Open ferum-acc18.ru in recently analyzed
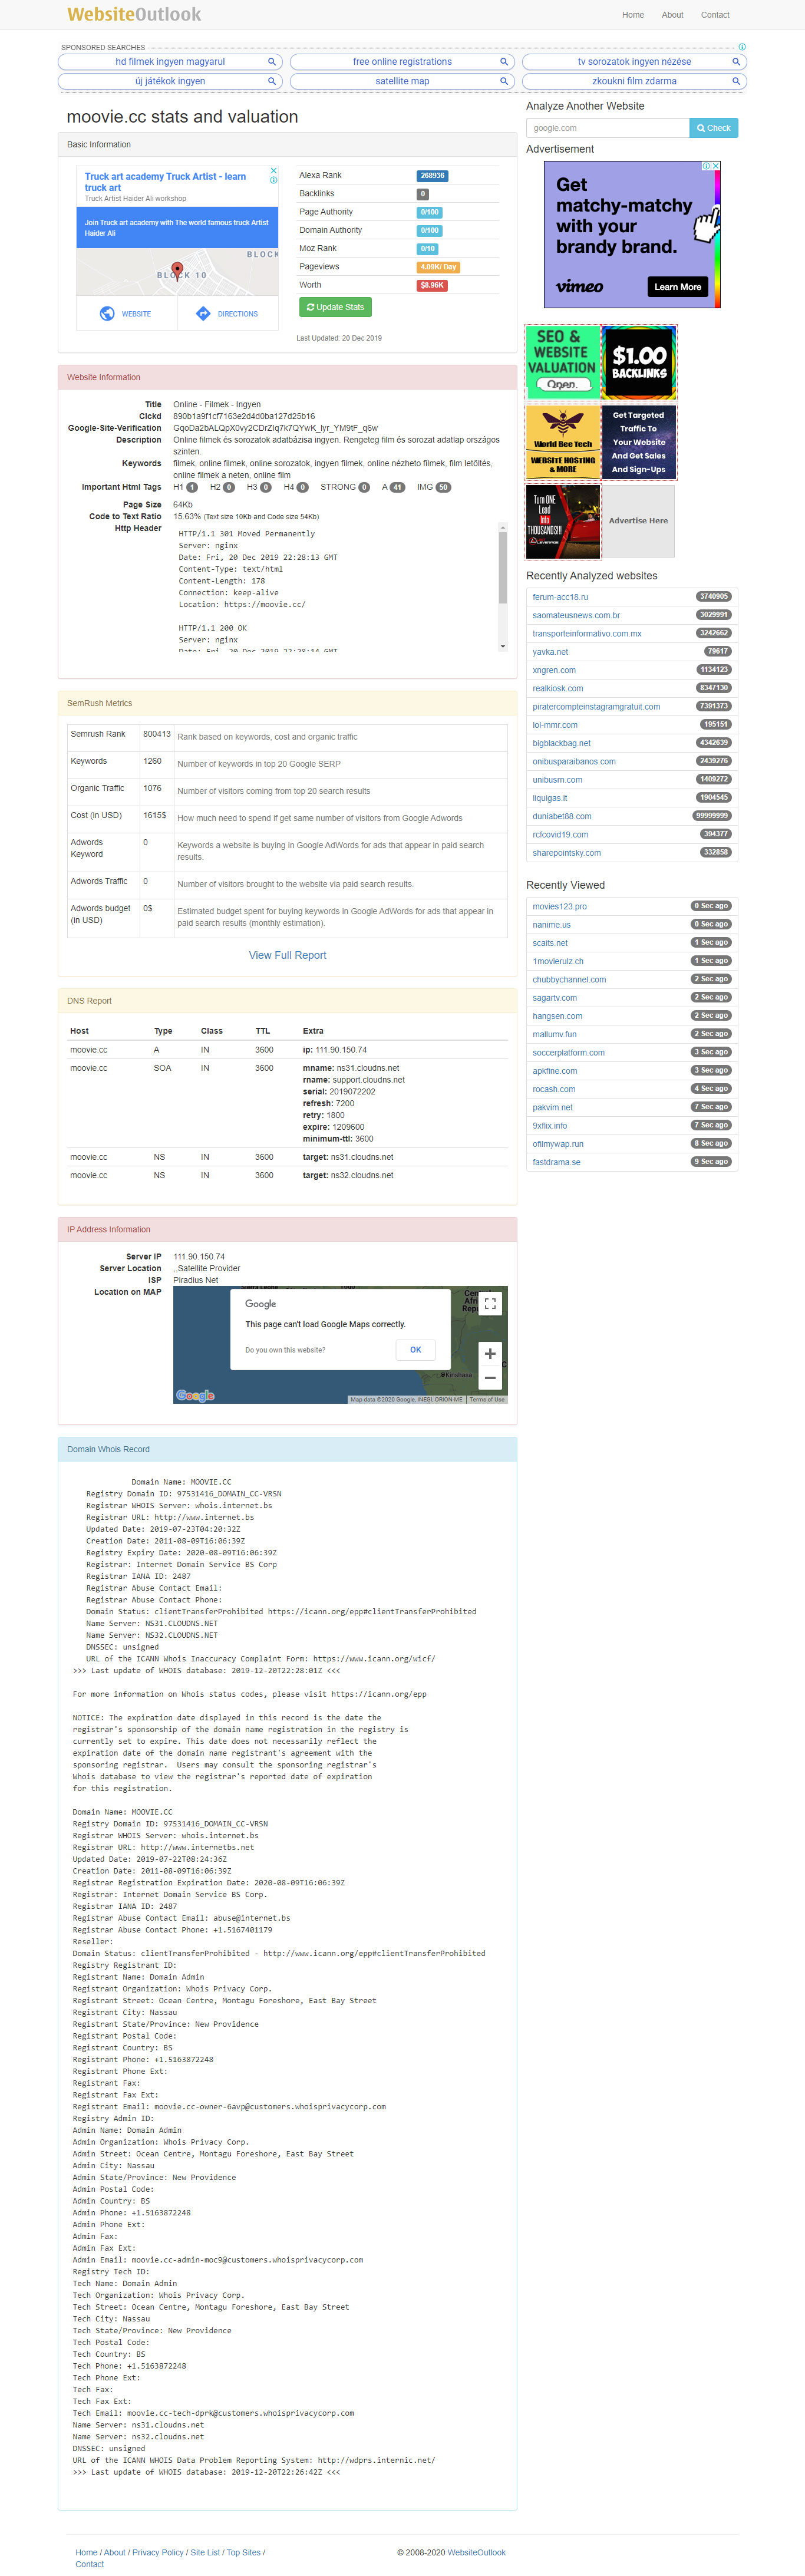Viewport: 805px width, 2576px height. pyautogui.click(x=560, y=597)
